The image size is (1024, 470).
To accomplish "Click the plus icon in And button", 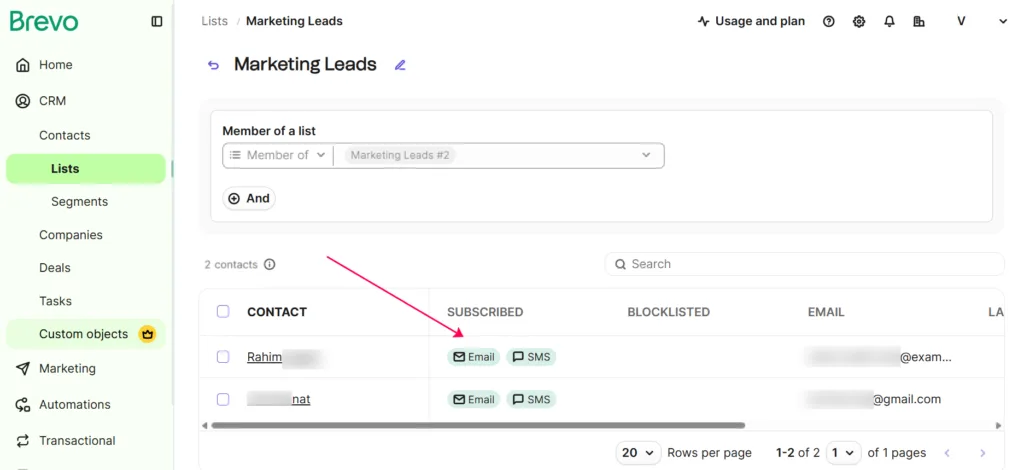I will (234, 198).
